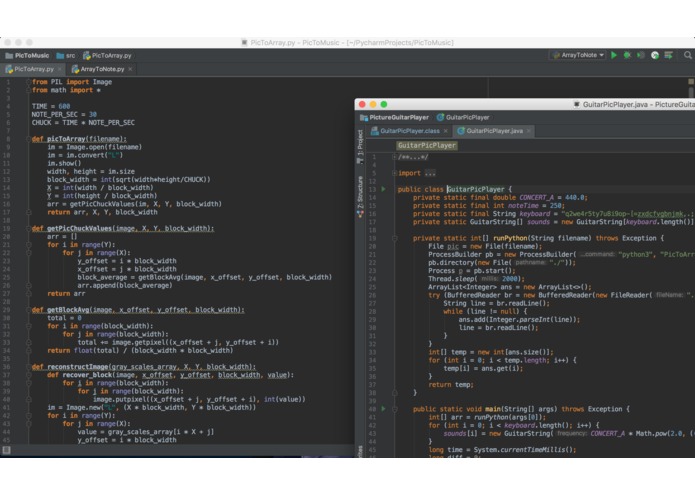Click the arr.append(block_average) line
This screenshot has height=494, width=695.
click(125, 285)
